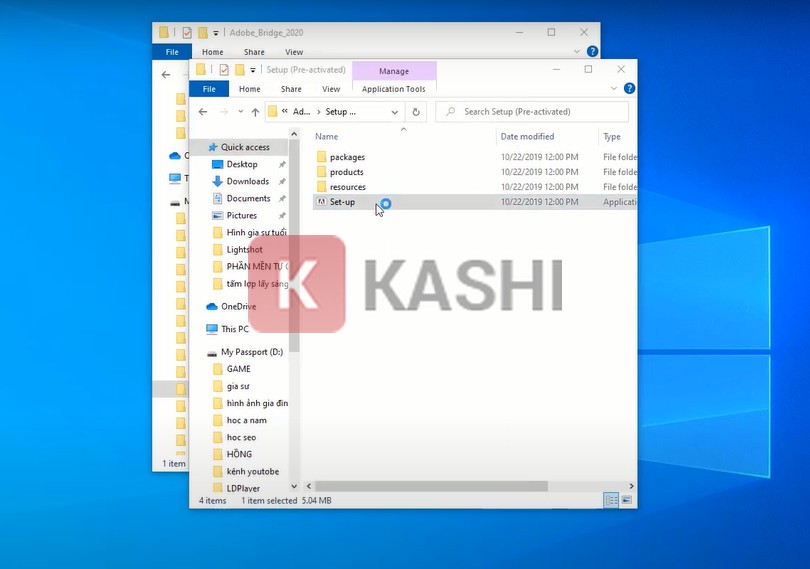Open the gia sư folder
Screen dimensions: 810x569
tap(238, 386)
